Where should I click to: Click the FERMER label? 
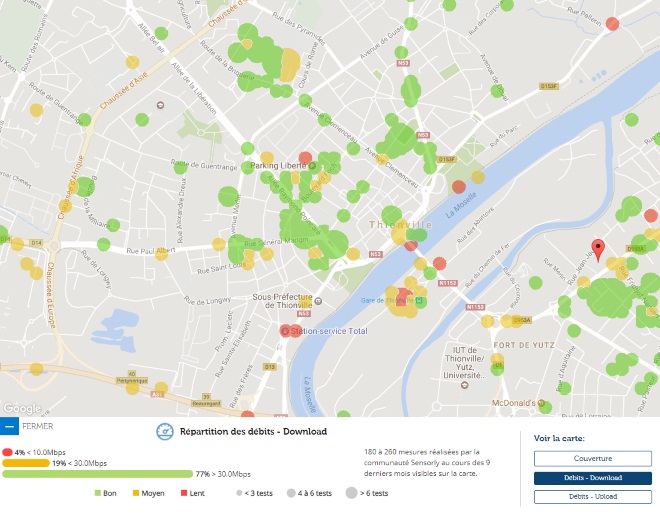[37, 426]
